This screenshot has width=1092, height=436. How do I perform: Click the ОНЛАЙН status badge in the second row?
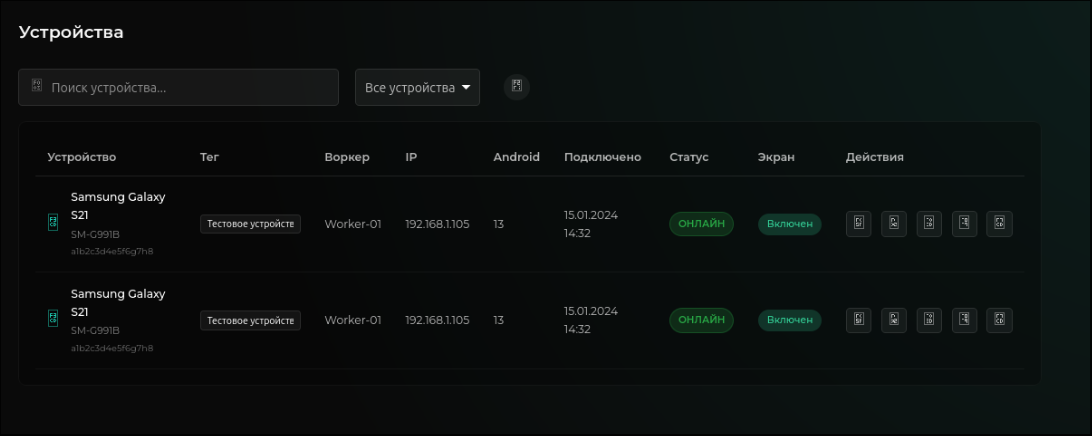click(x=701, y=320)
